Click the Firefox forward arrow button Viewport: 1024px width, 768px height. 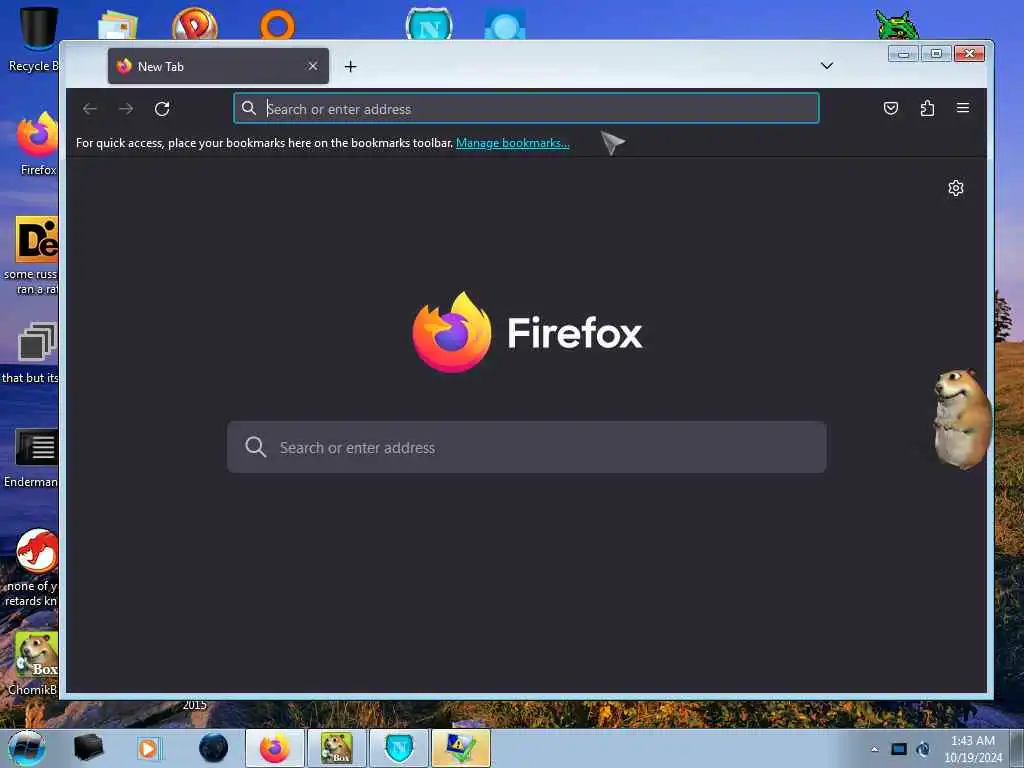tap(126, 108)
